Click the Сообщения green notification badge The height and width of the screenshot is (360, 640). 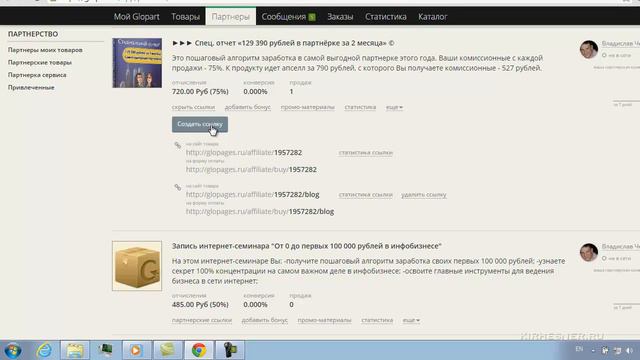pos(312,17)
